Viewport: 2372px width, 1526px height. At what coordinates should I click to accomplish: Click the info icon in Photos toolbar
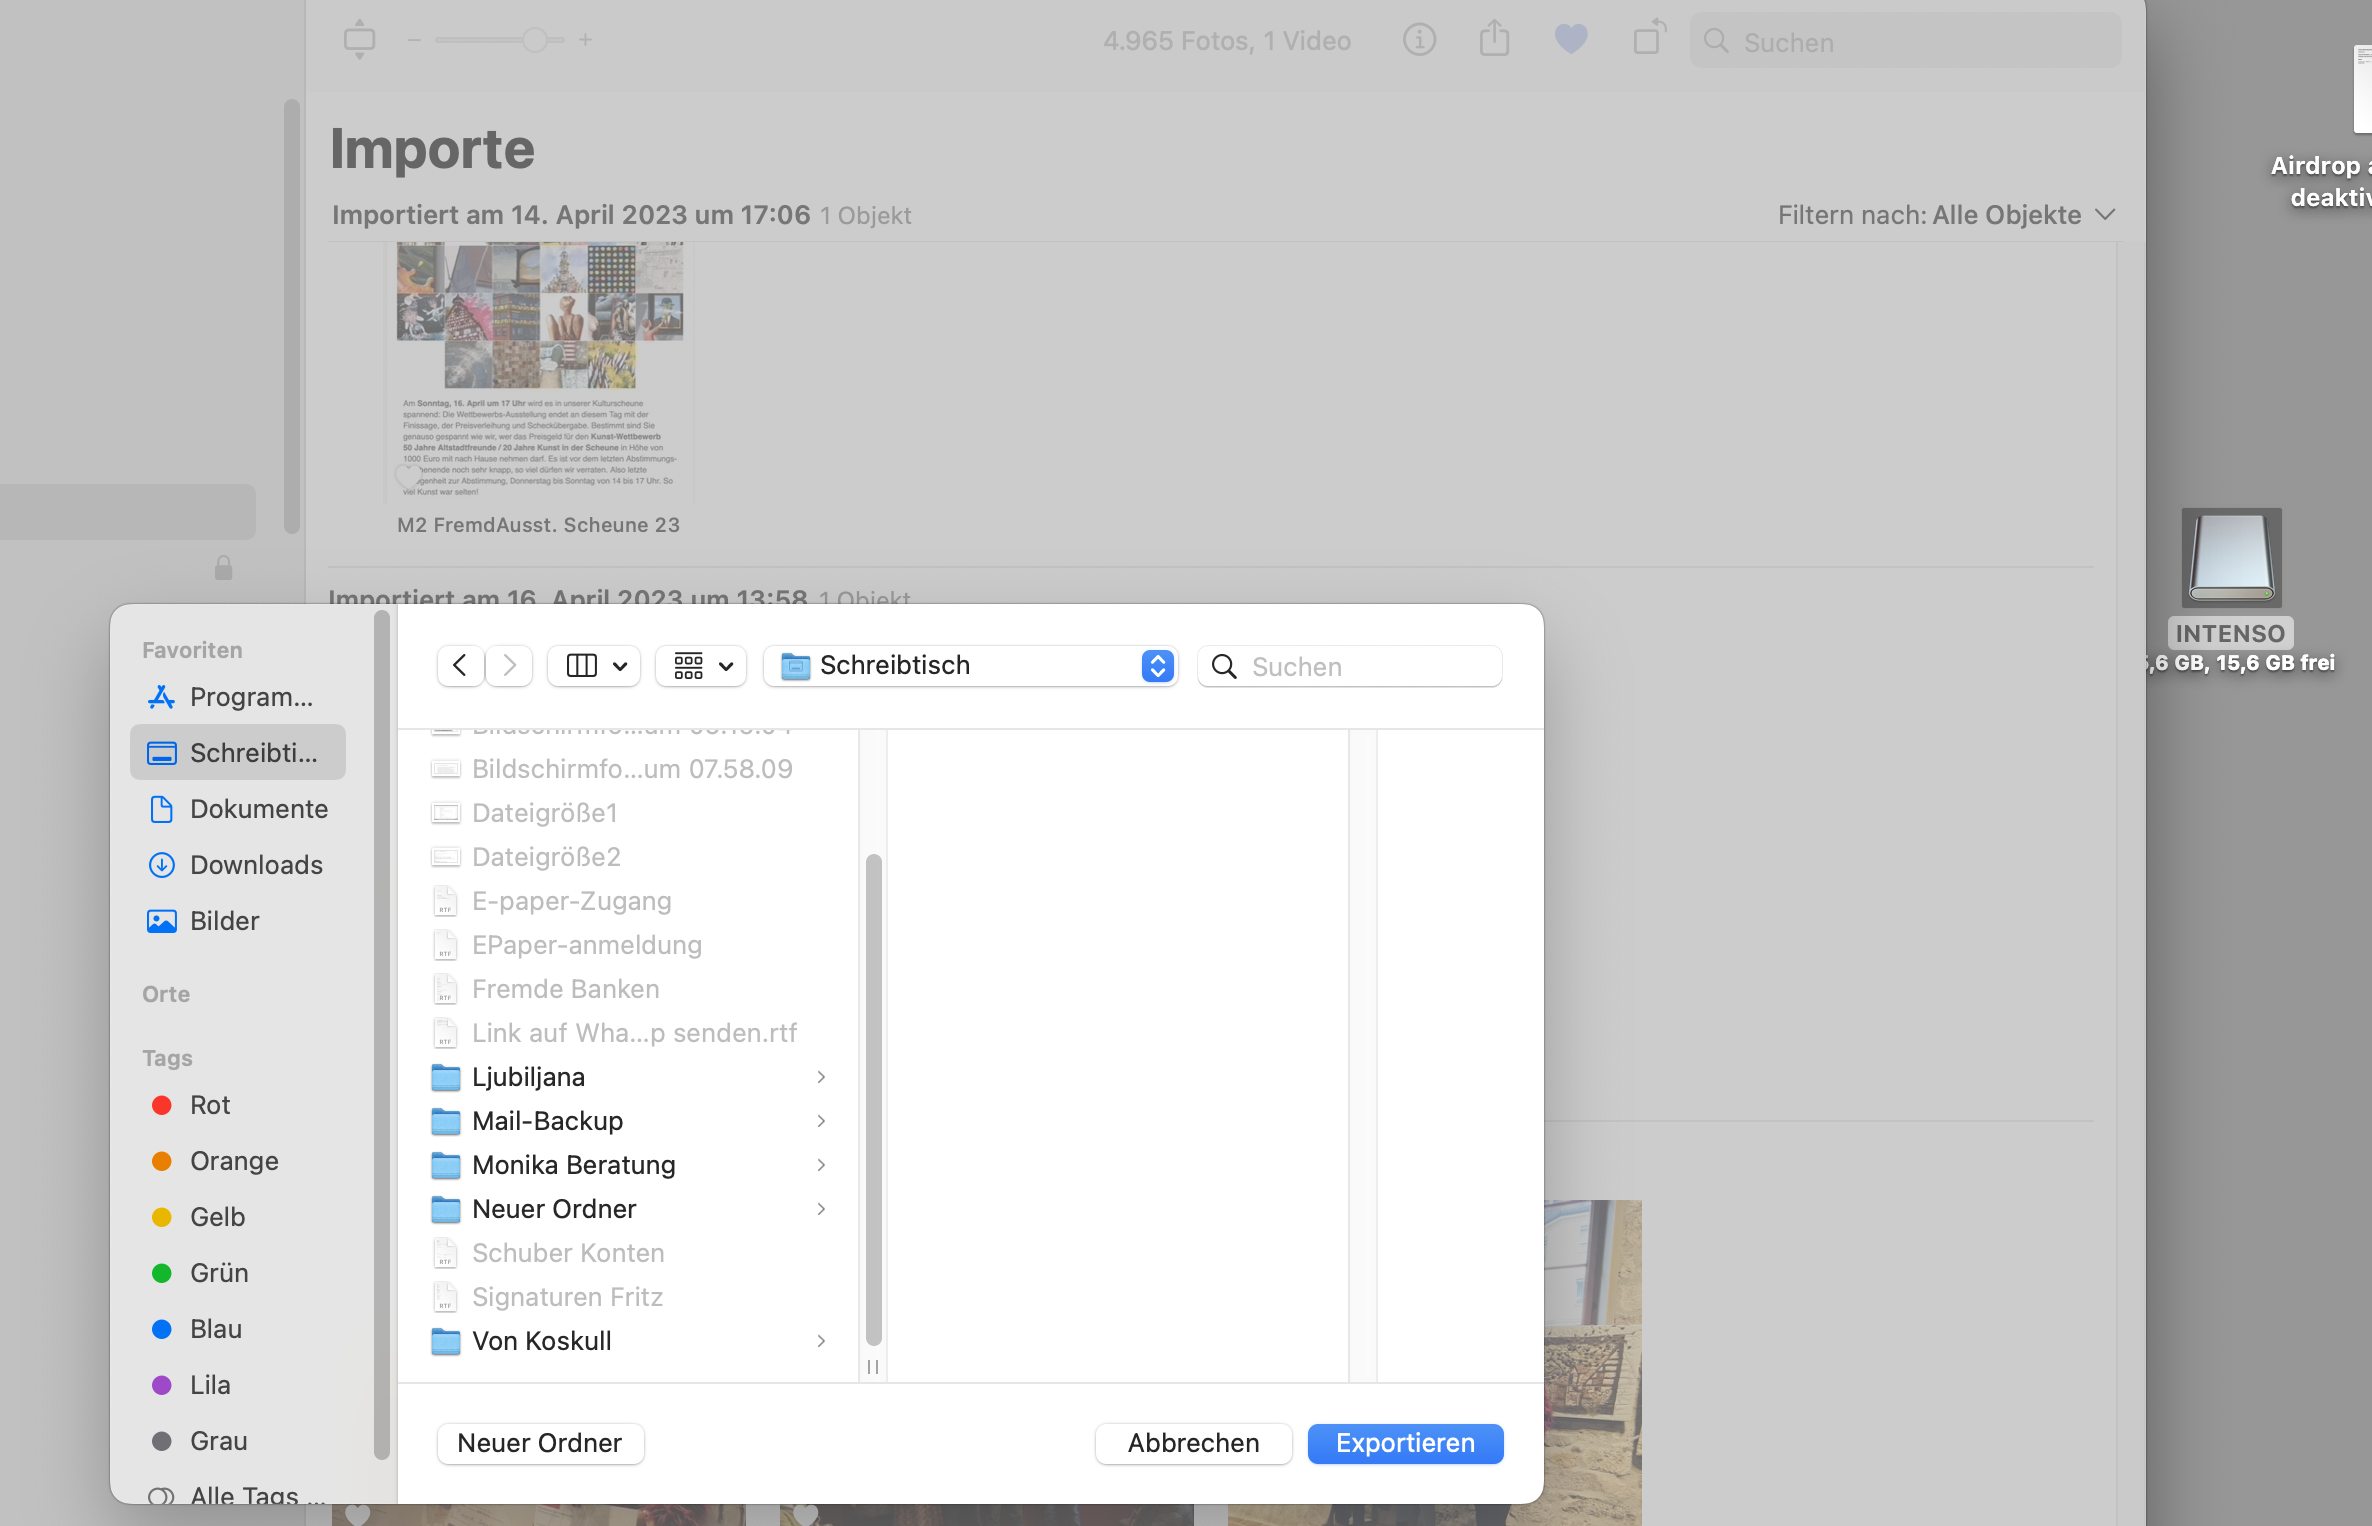tap(1419, 40)
